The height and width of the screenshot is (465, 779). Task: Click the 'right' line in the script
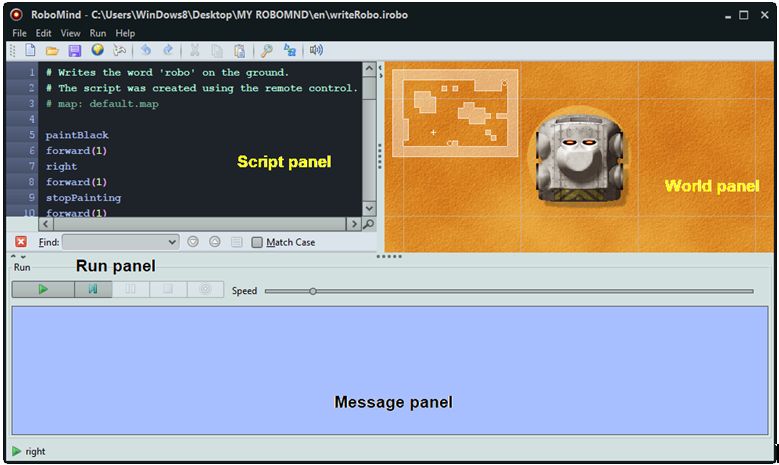62,166
